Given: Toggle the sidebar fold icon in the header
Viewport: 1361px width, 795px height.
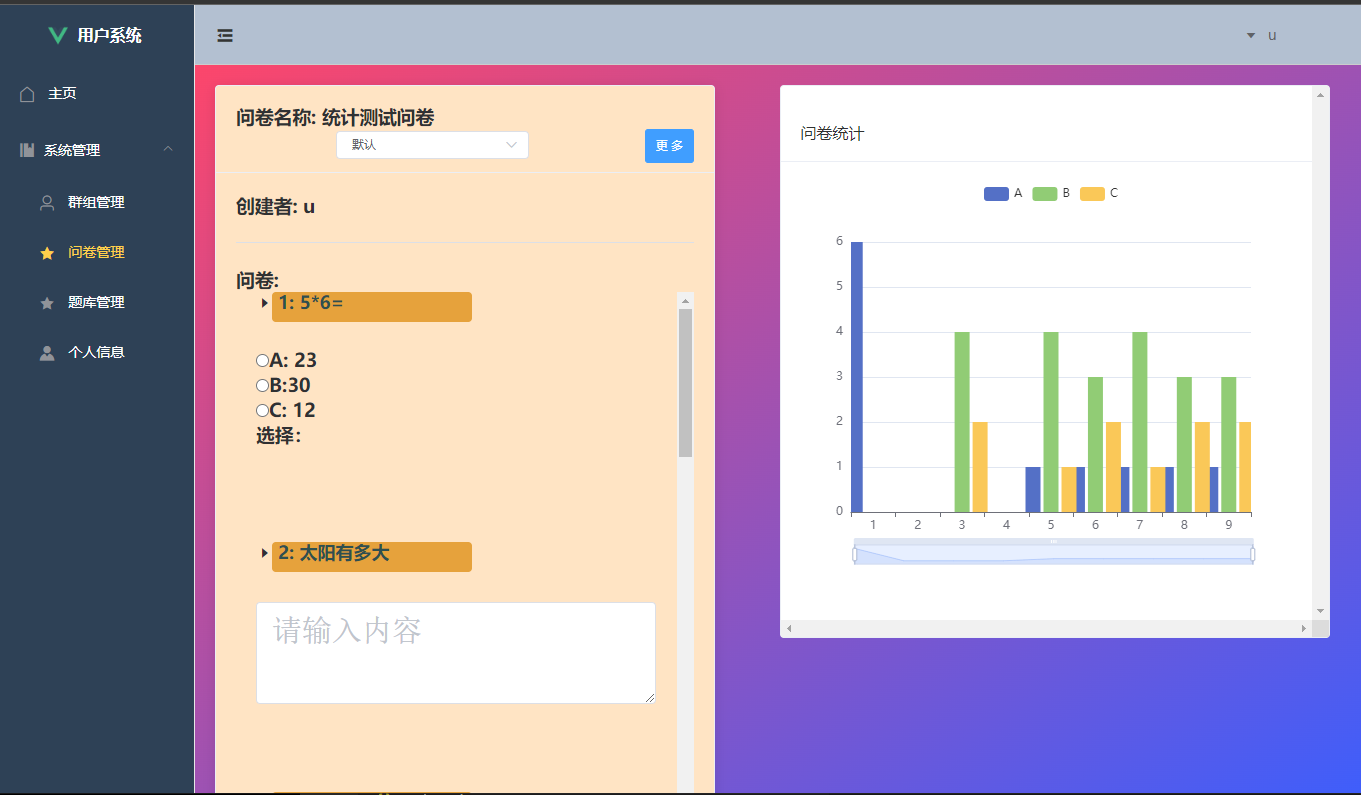Looking at the screenshot, I should (225, 35).
